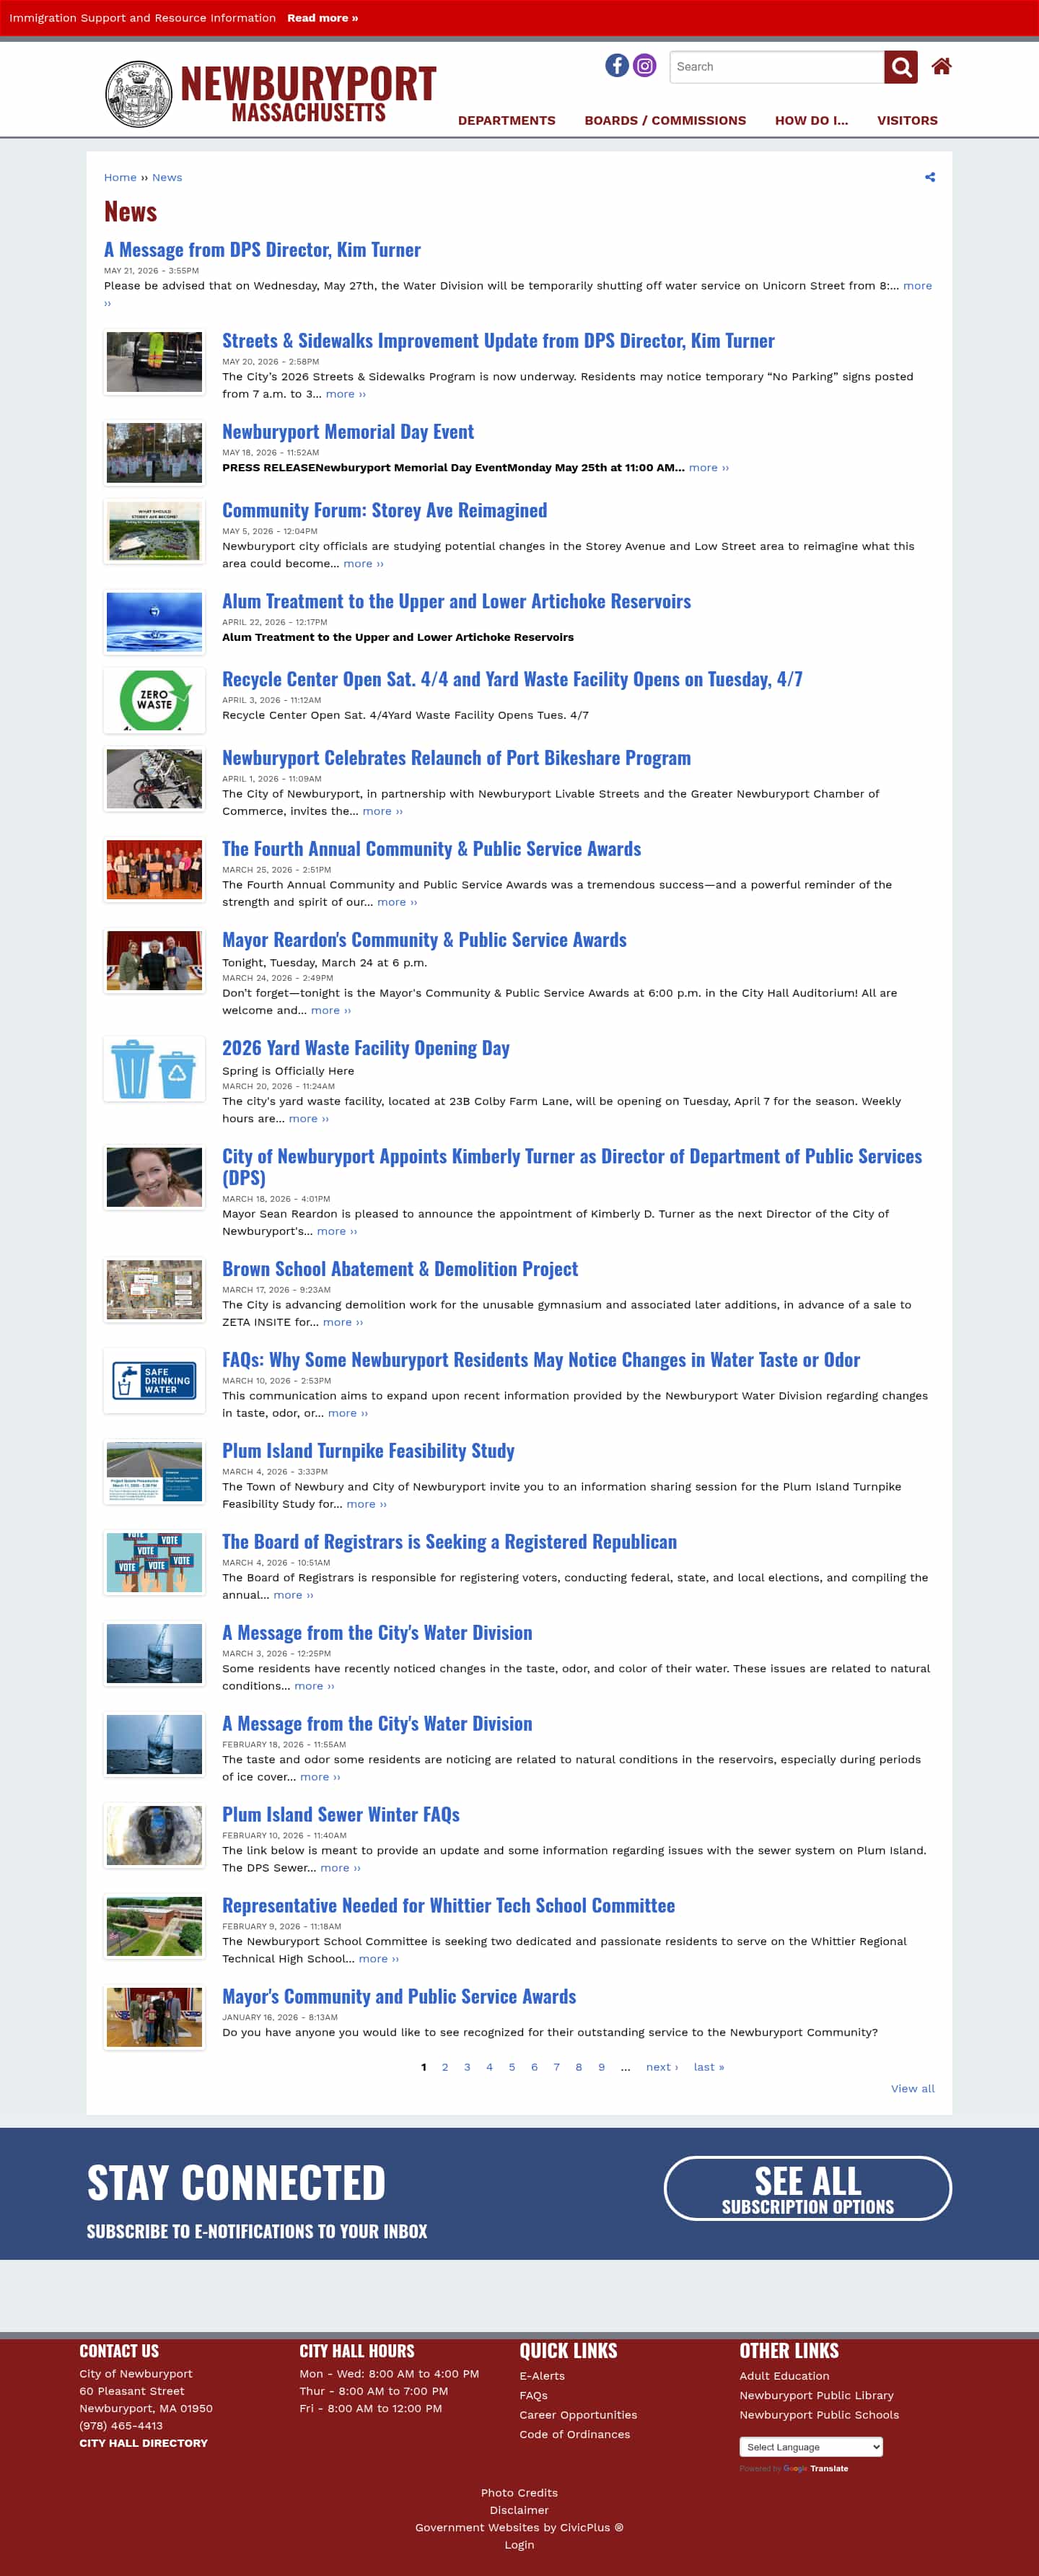Viewport: 1039px width, 2576px height.
Task: Click the next › pagination link
Action: click(x=662, y=2067)
